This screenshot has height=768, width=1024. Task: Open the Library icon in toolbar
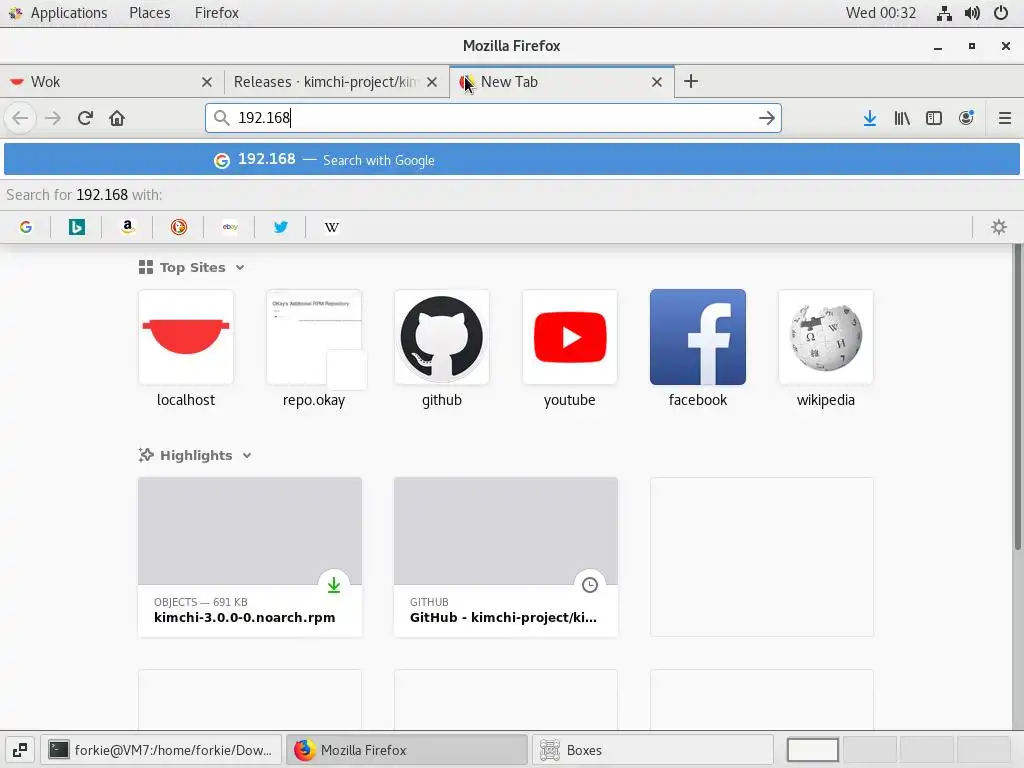click(x=902, y=118)
